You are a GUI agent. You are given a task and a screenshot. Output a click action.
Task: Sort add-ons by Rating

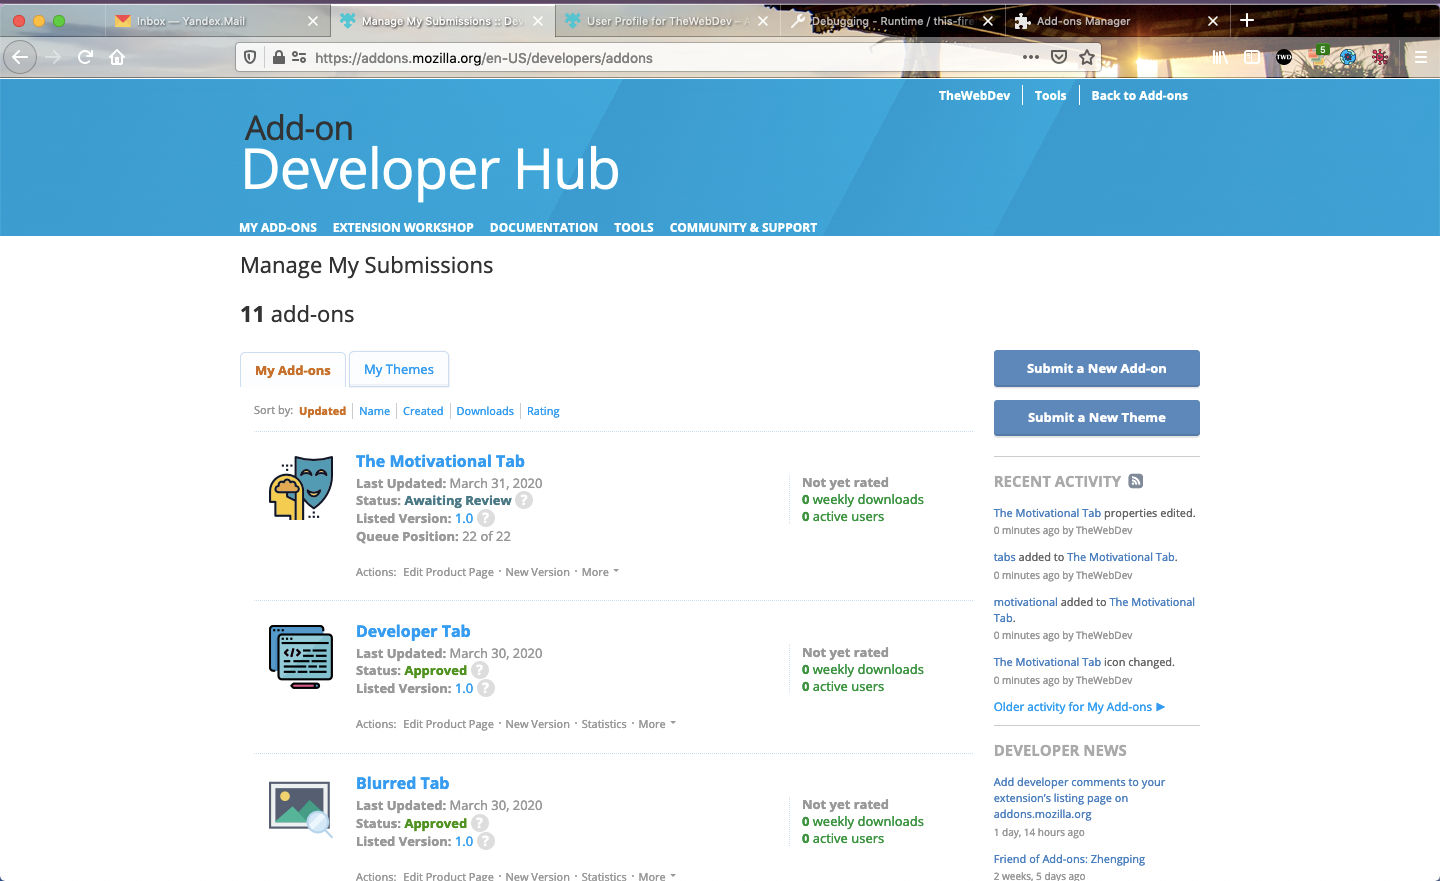pyautogui.click(x=543, y=411)
